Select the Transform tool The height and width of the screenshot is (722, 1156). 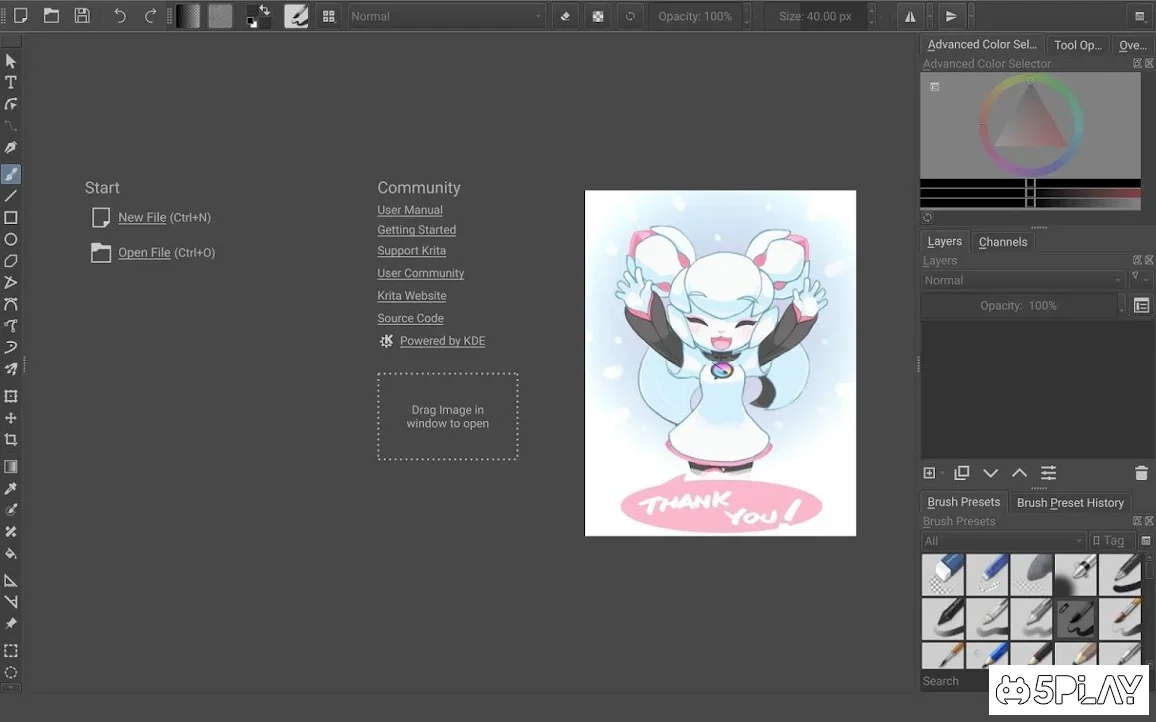[x=11, y=395]
